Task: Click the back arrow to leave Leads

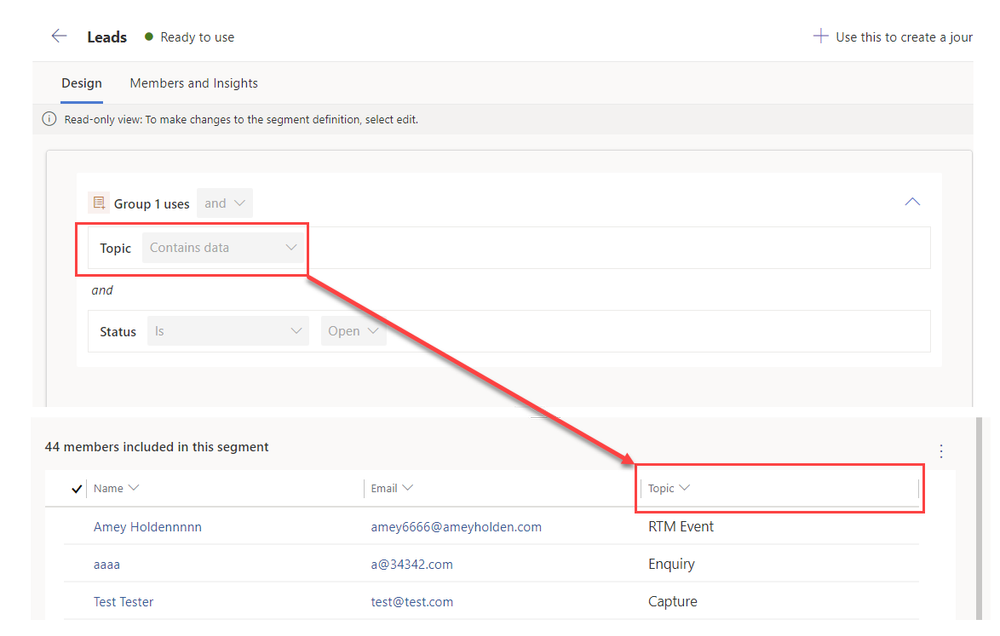Action: coord(58,36)
